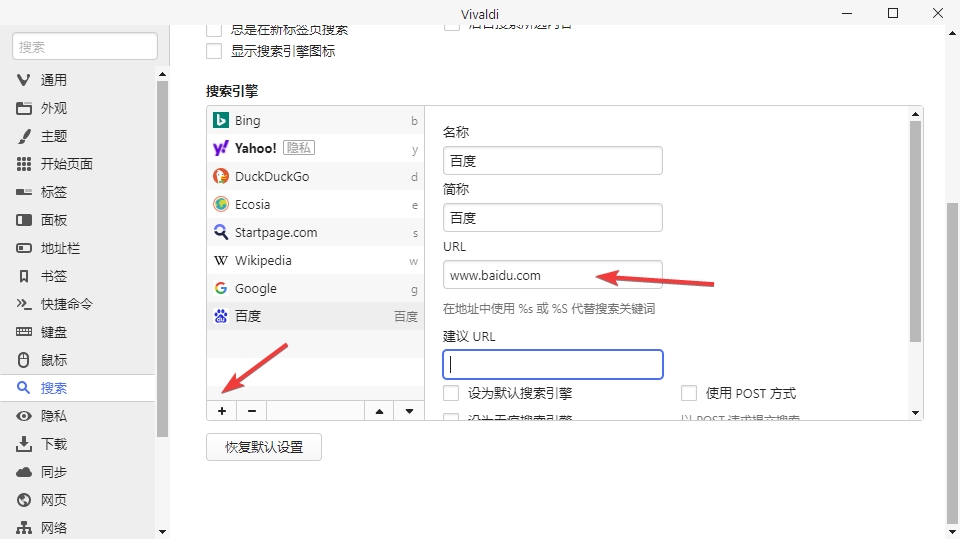Viewport: 960px width, 539px height.
Task: Open the 通用 general settings section
Action: pyautogui.click(x=78, y=80)
